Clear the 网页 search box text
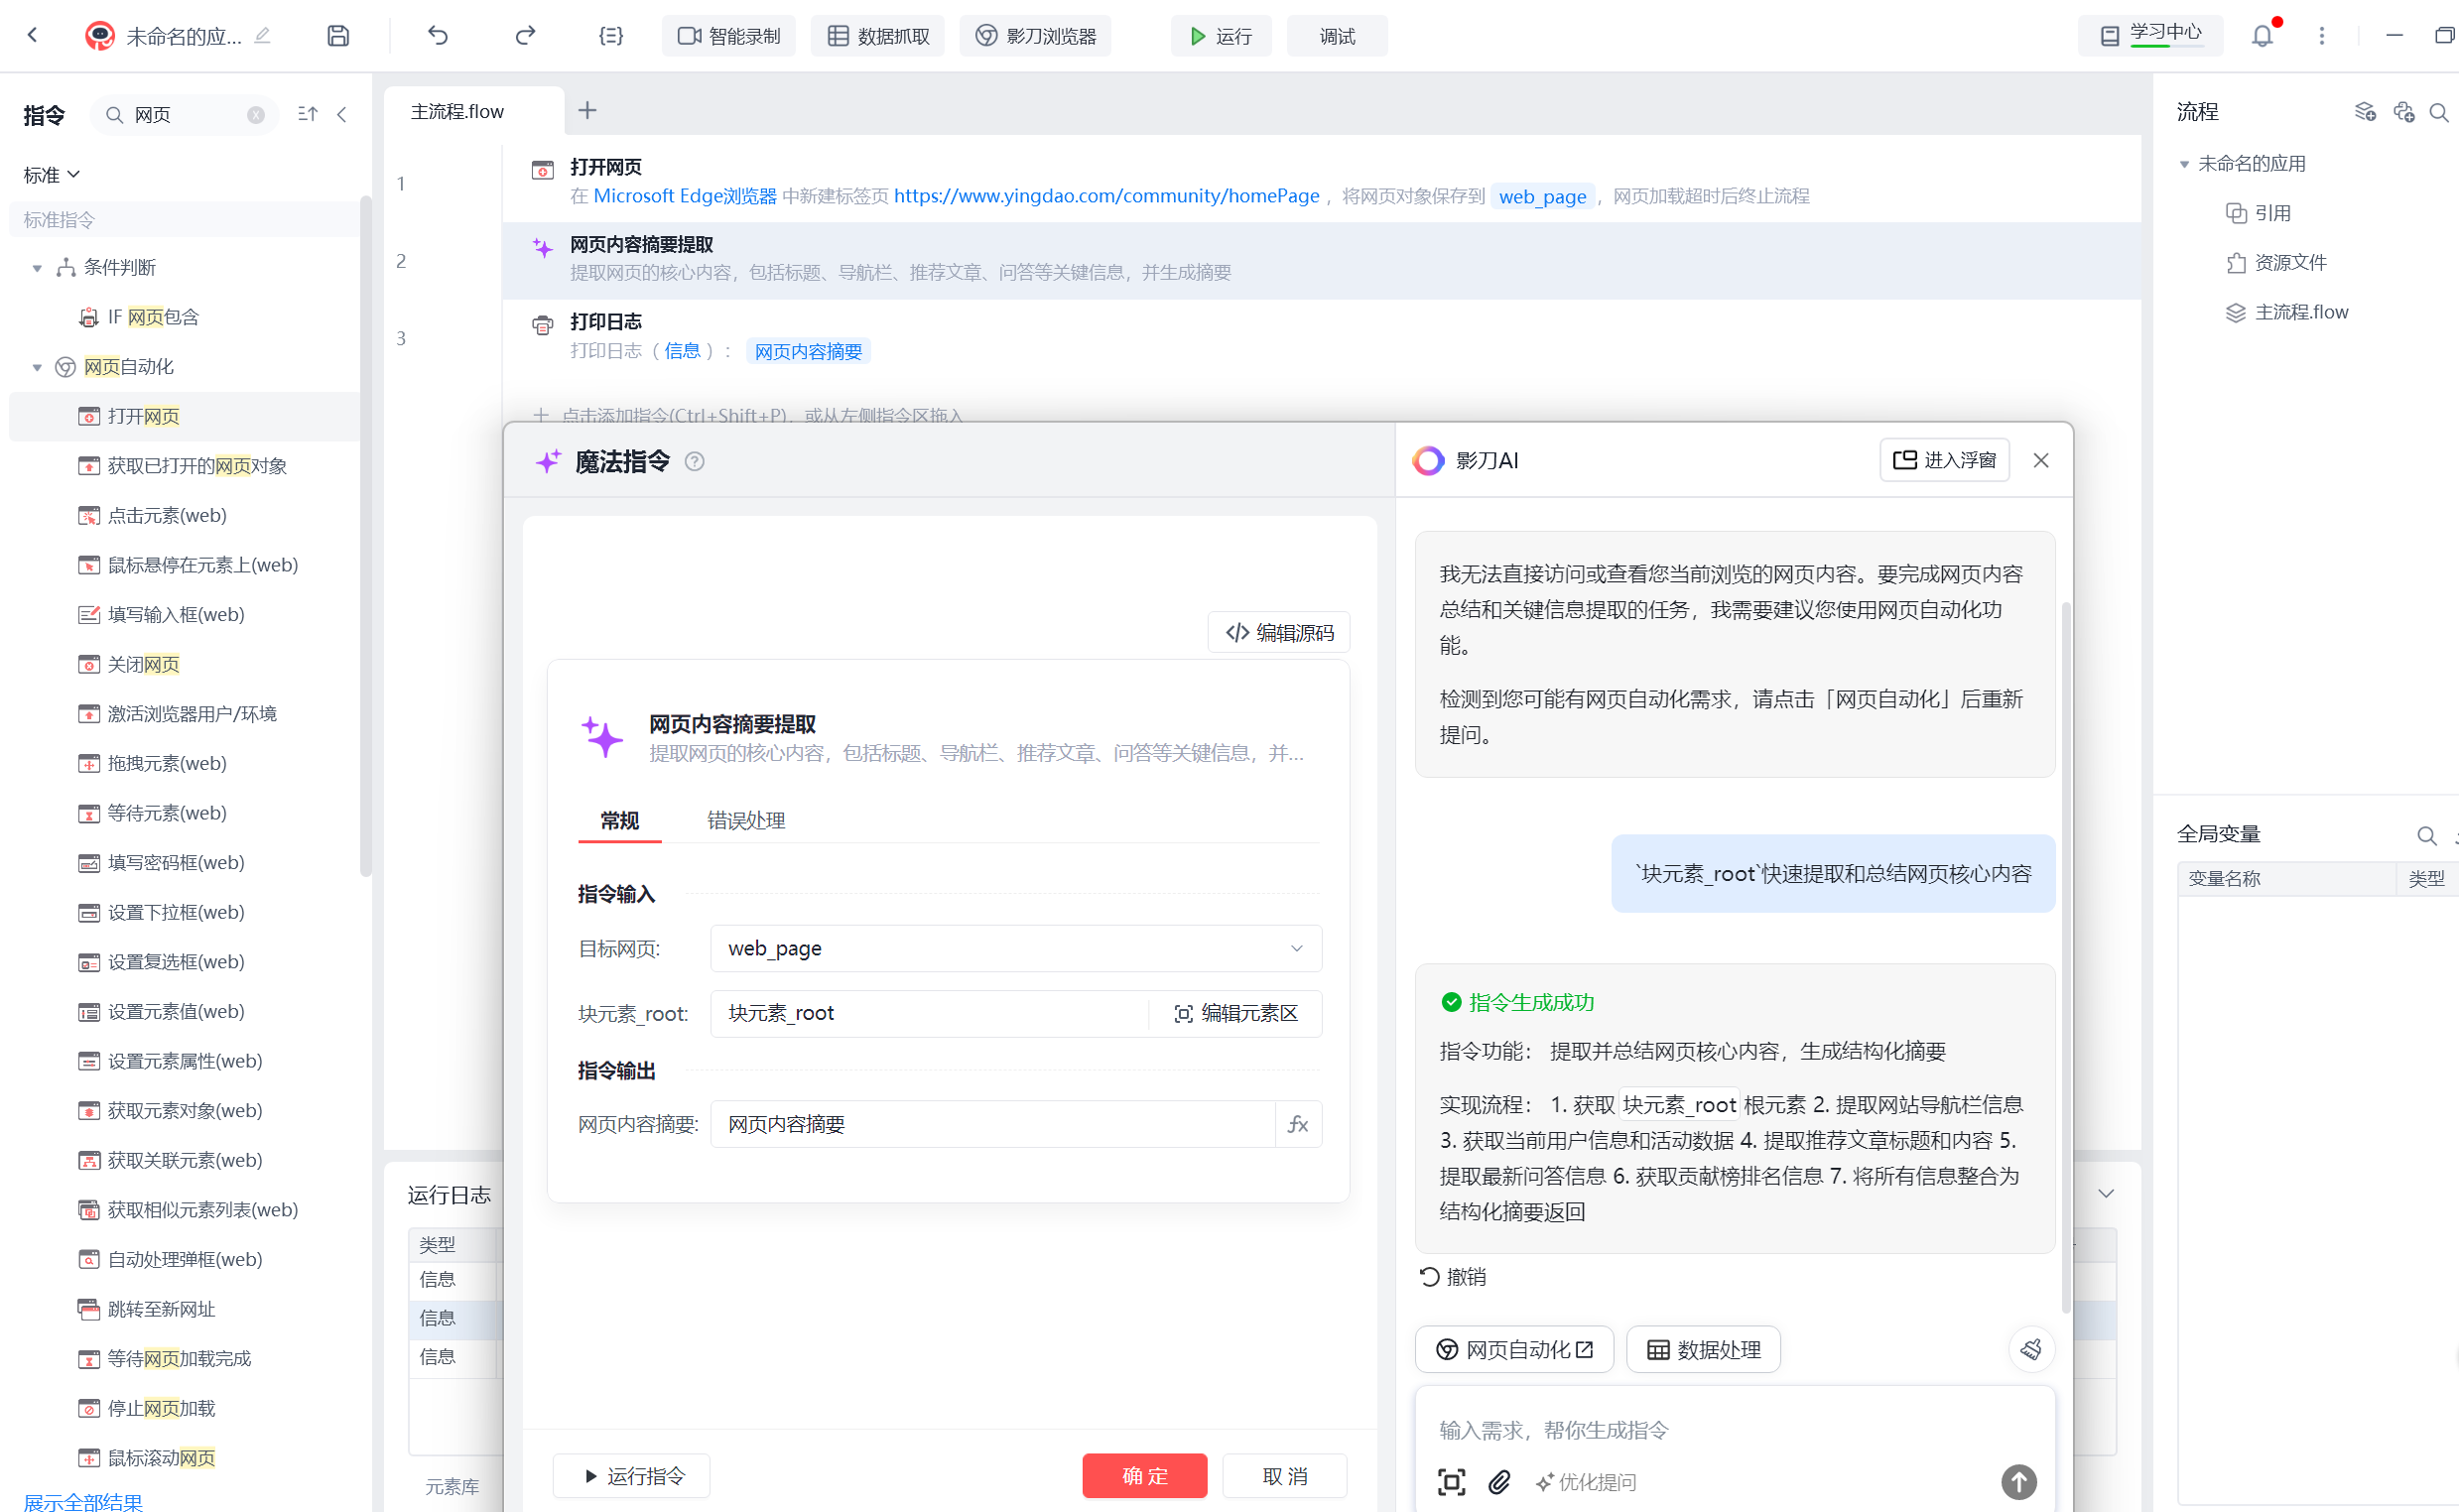The image size is (2459, 1512). coord(256,115)
